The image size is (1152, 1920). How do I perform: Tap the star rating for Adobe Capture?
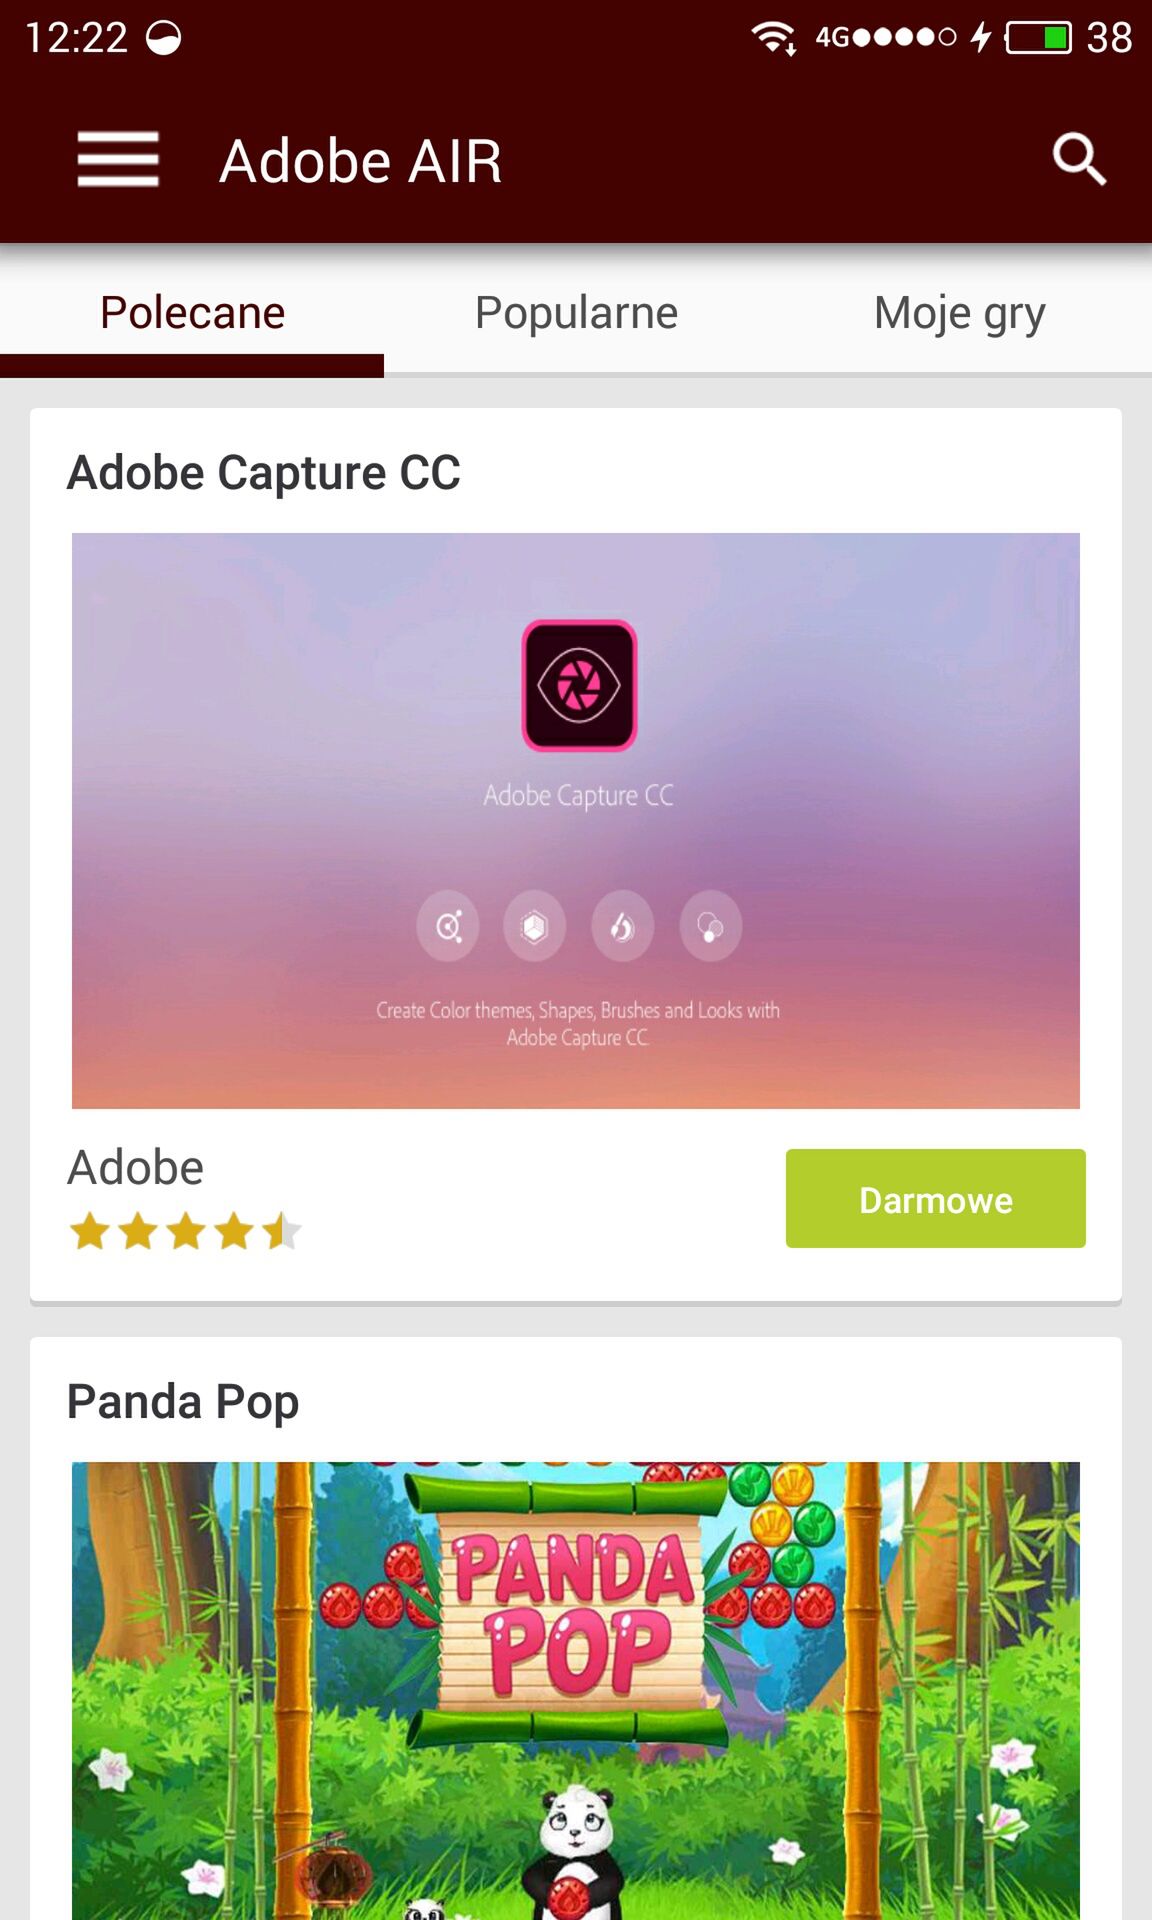185,1231
